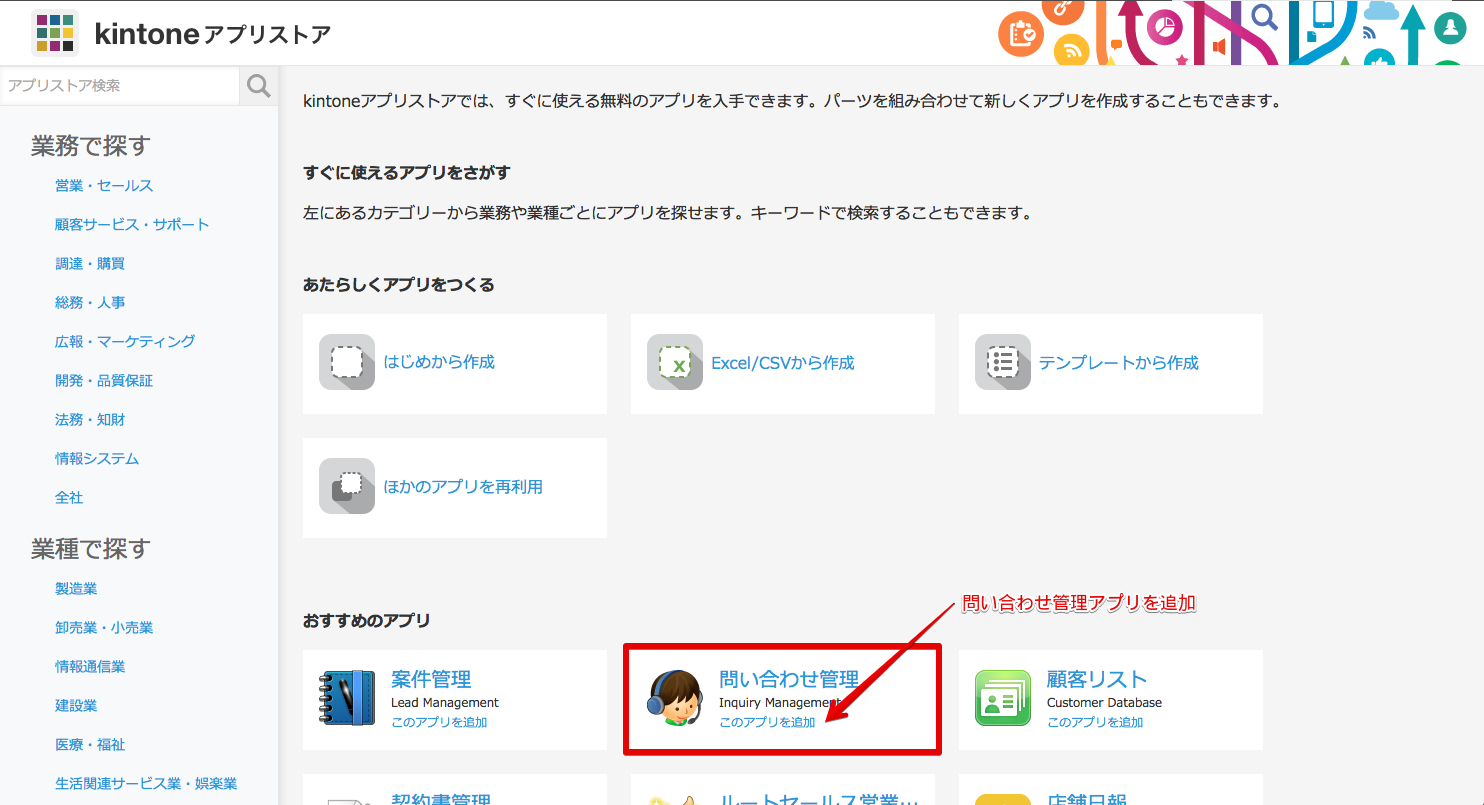1484x805 pixels.
Task: Select the 全社 category
Action: [69, 498]
